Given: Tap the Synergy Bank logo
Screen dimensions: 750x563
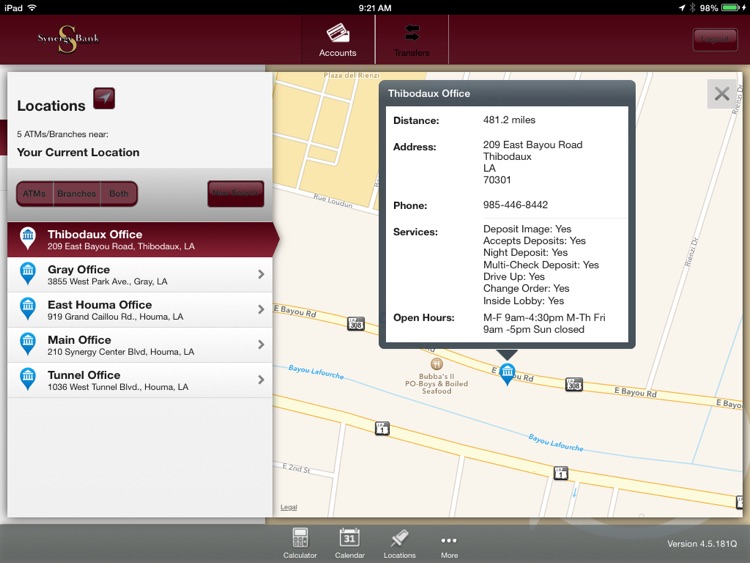Looking at the screenshot, I should [x=68, y=39].
